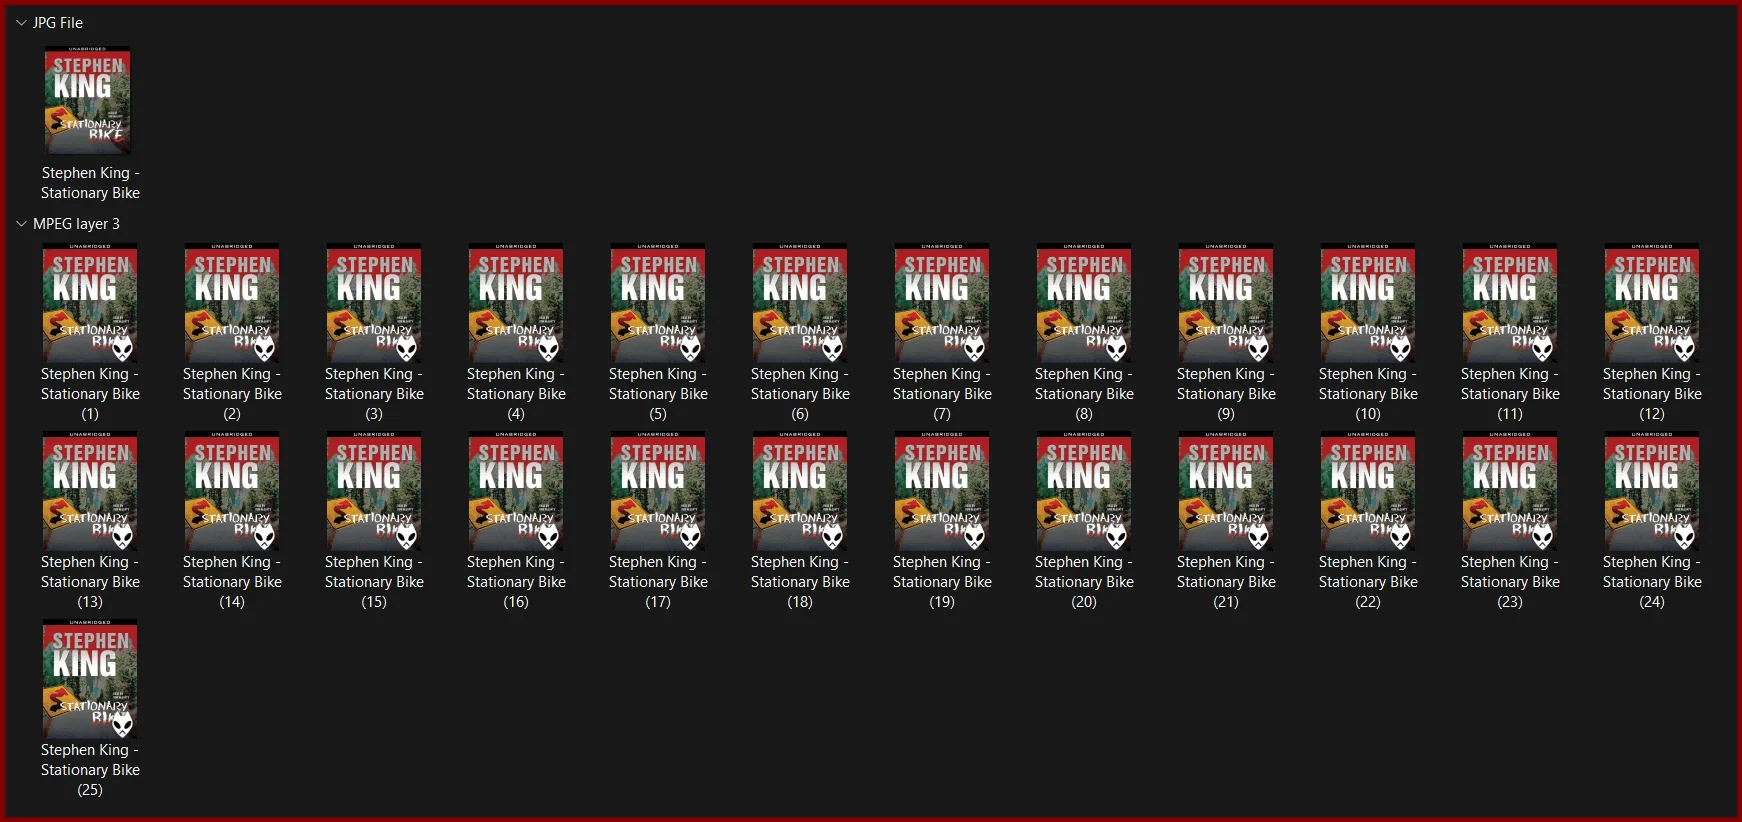Pick the Stationary Bike (4) MP3 icon

coord(516,303)
